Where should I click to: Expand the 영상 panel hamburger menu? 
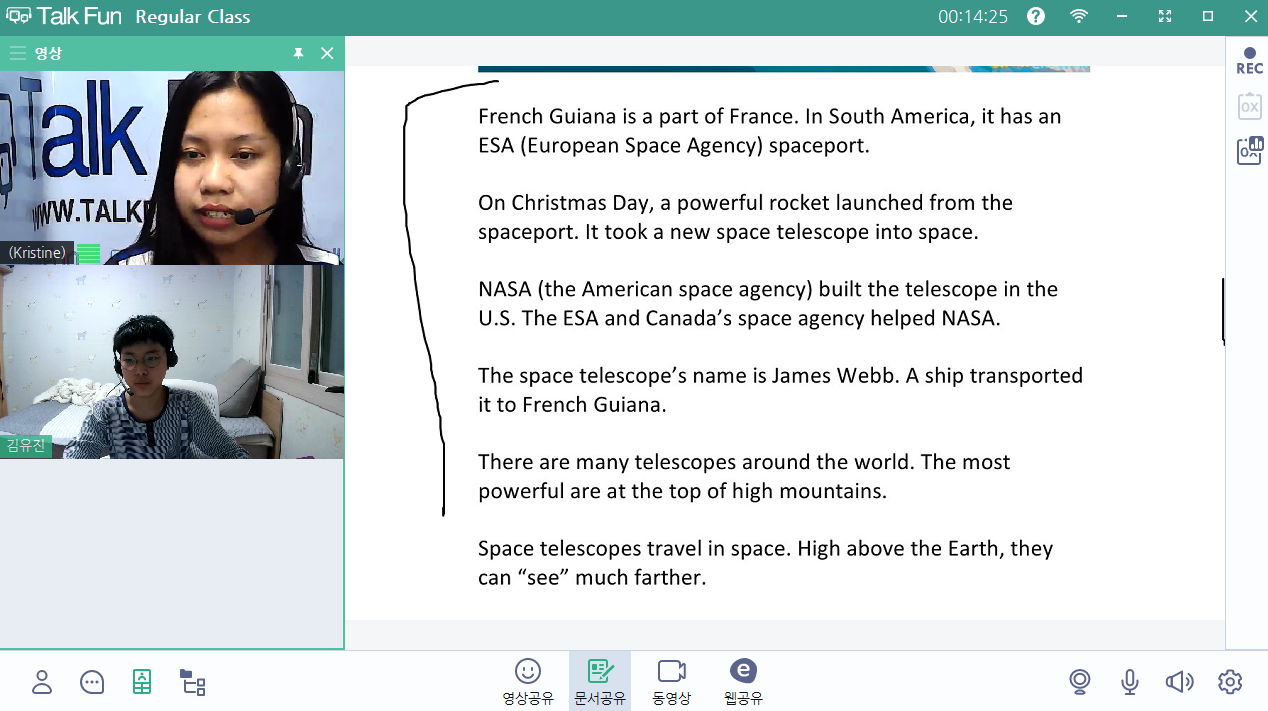point(17,53)
